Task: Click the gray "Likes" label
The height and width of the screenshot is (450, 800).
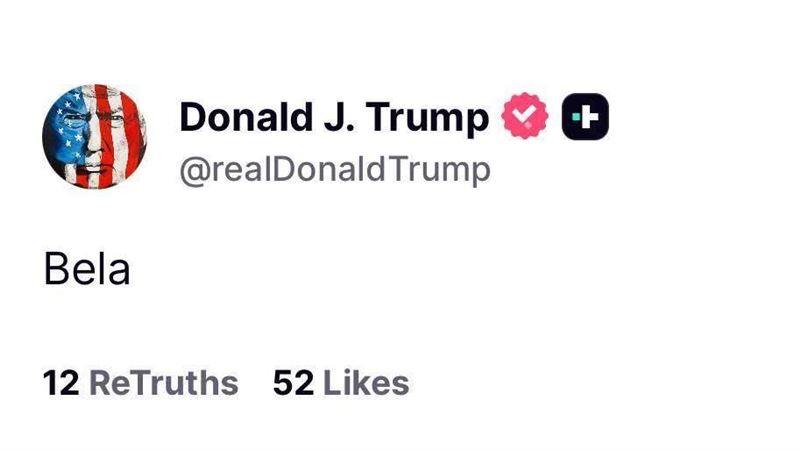Action: pos(366,382)
